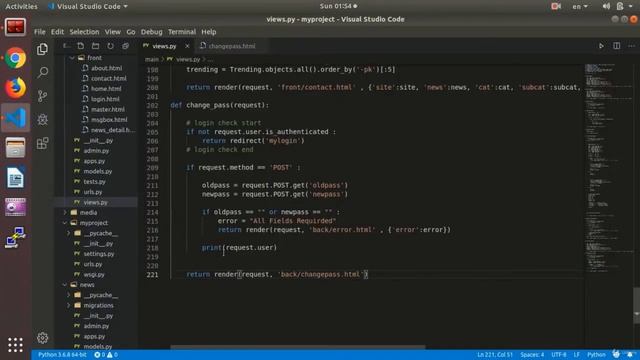Expand the migrations folder

pos(69,305)
